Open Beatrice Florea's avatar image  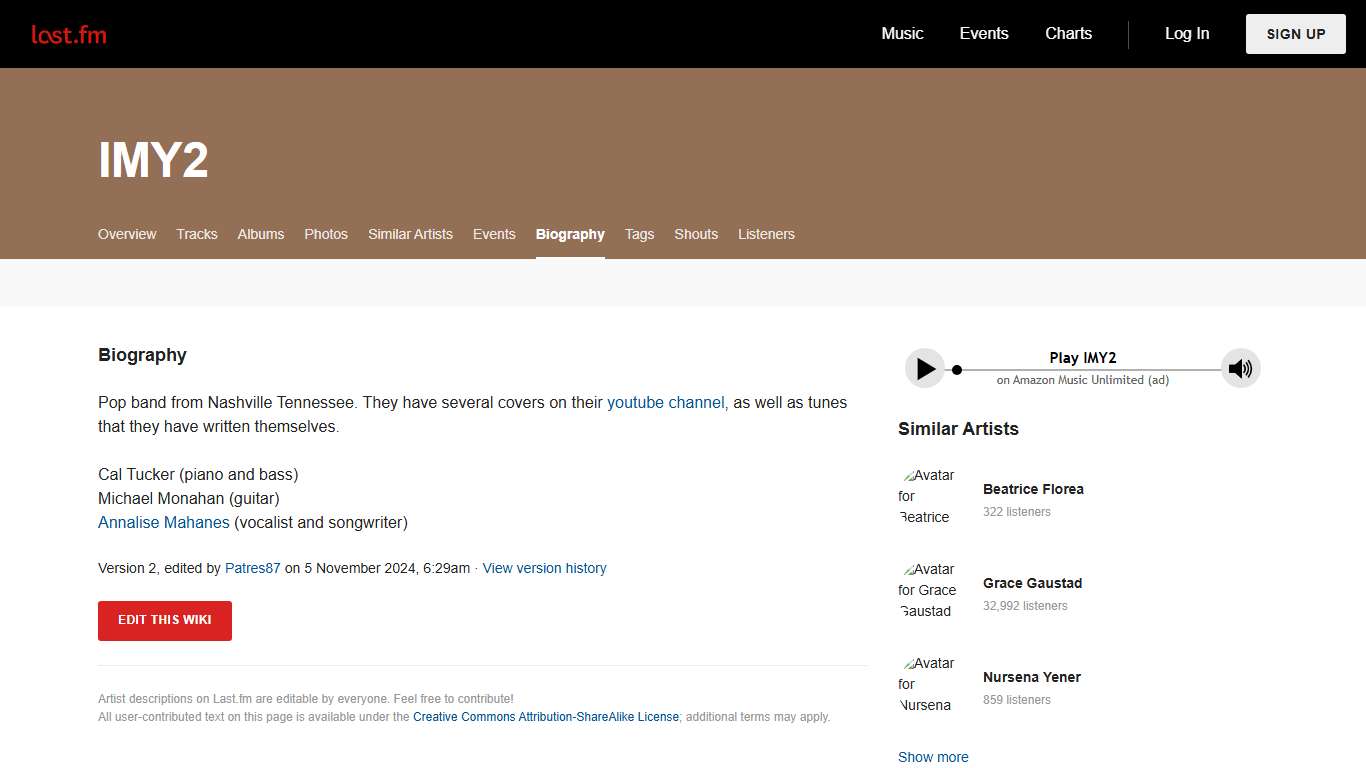click(928, 496)
